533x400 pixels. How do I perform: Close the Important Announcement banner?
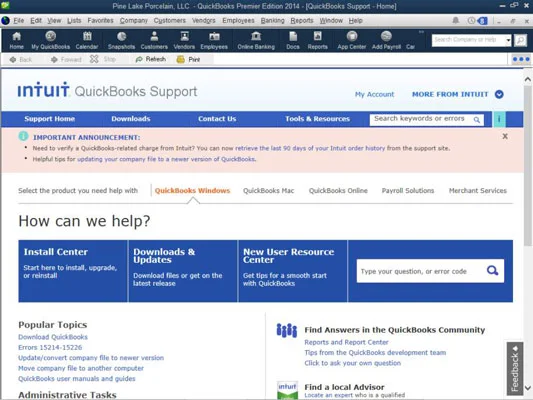tap(505, 136)
